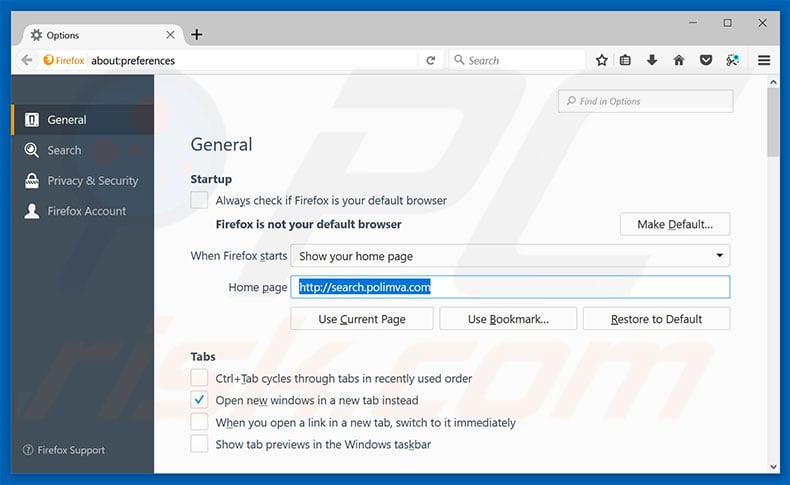Click the Firefox is not your default browser text
This screenshot has height=485, width=790.
tap(308, 224)
